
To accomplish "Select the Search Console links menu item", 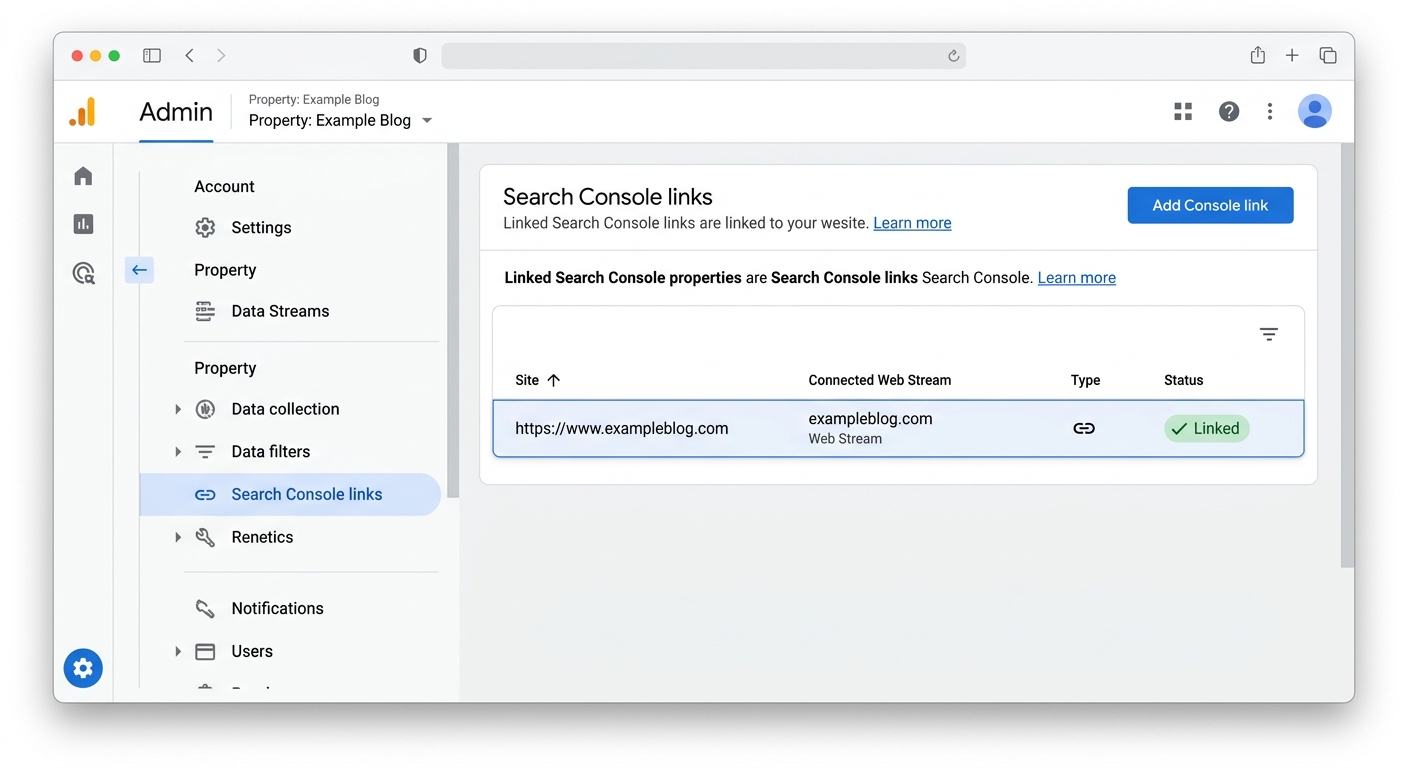I will [x=290, y=494].
